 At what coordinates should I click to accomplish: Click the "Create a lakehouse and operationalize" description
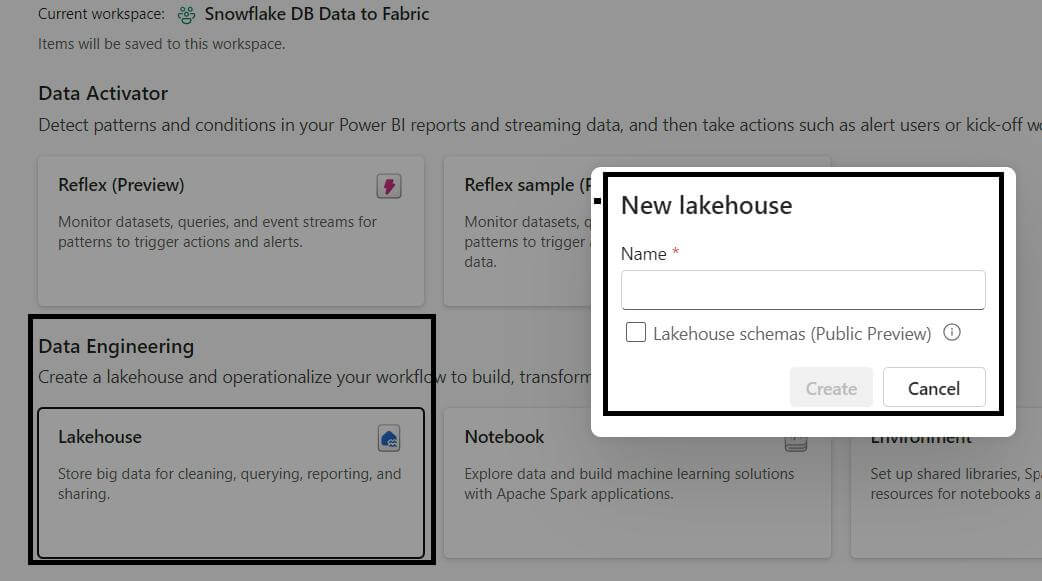314,377
